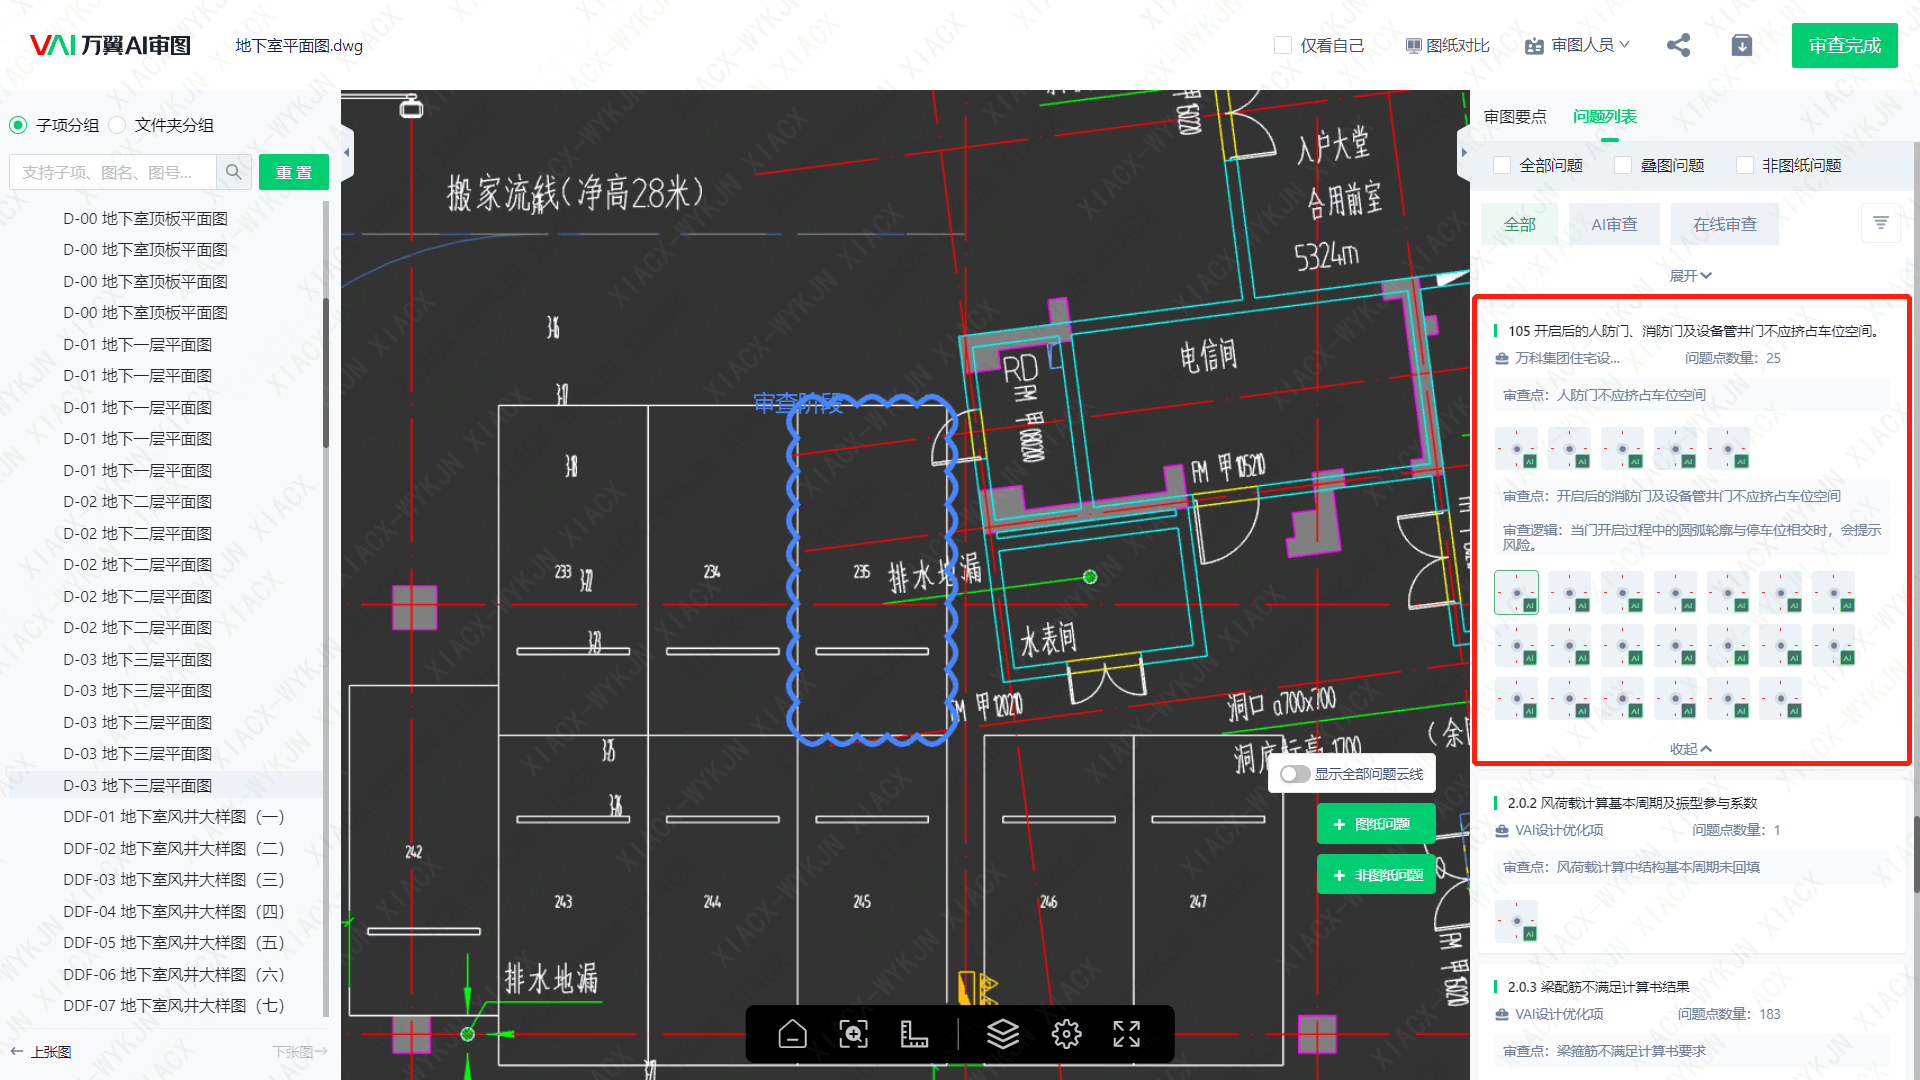
Task: Open the 审图人员 dropdown
Action: (1576, 45)
